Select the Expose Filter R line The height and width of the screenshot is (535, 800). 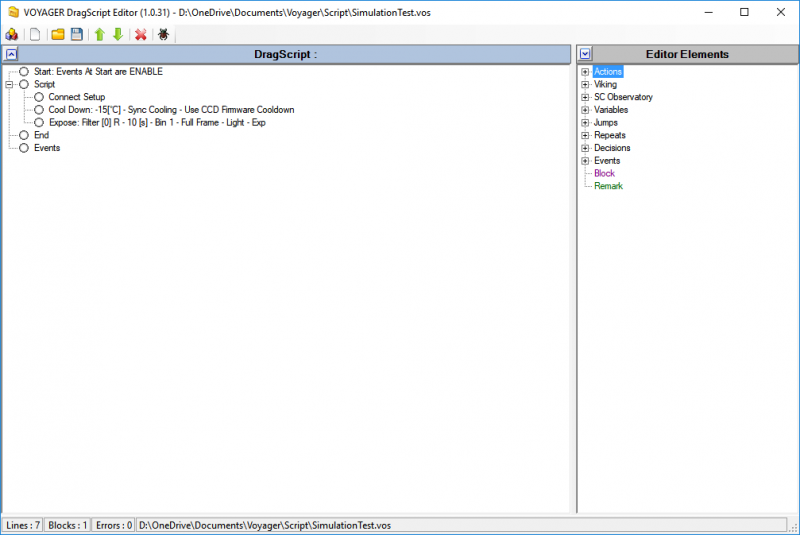pos(157,123)
